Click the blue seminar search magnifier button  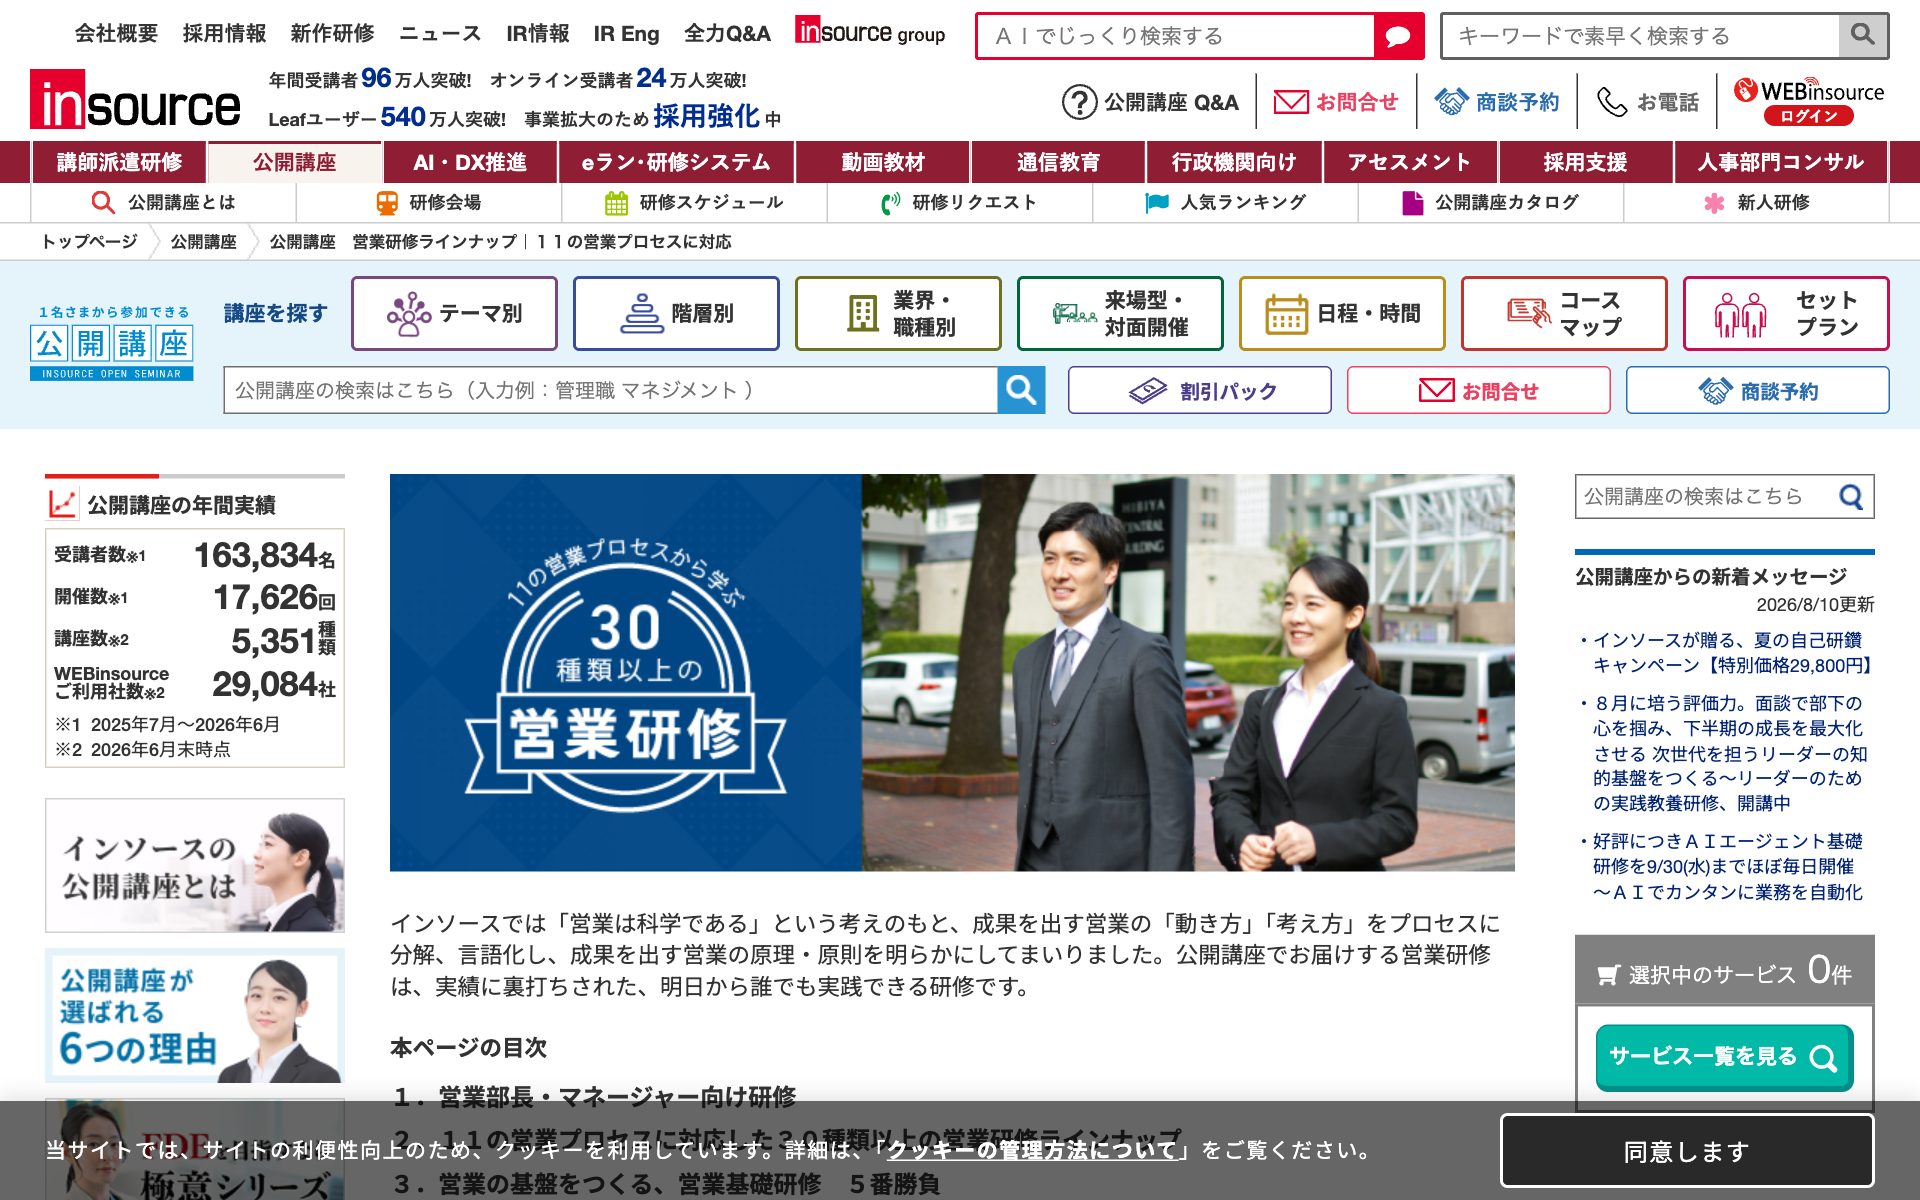pos(1021,390)
